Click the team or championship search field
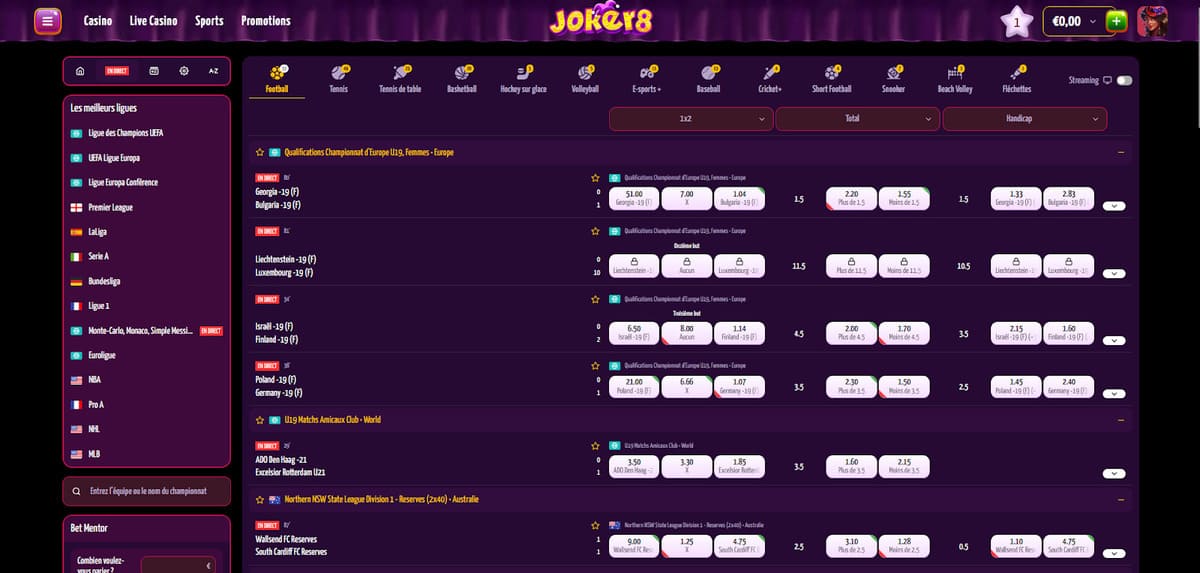Viewport: 1200px width, 573px height. pos(146,491)
